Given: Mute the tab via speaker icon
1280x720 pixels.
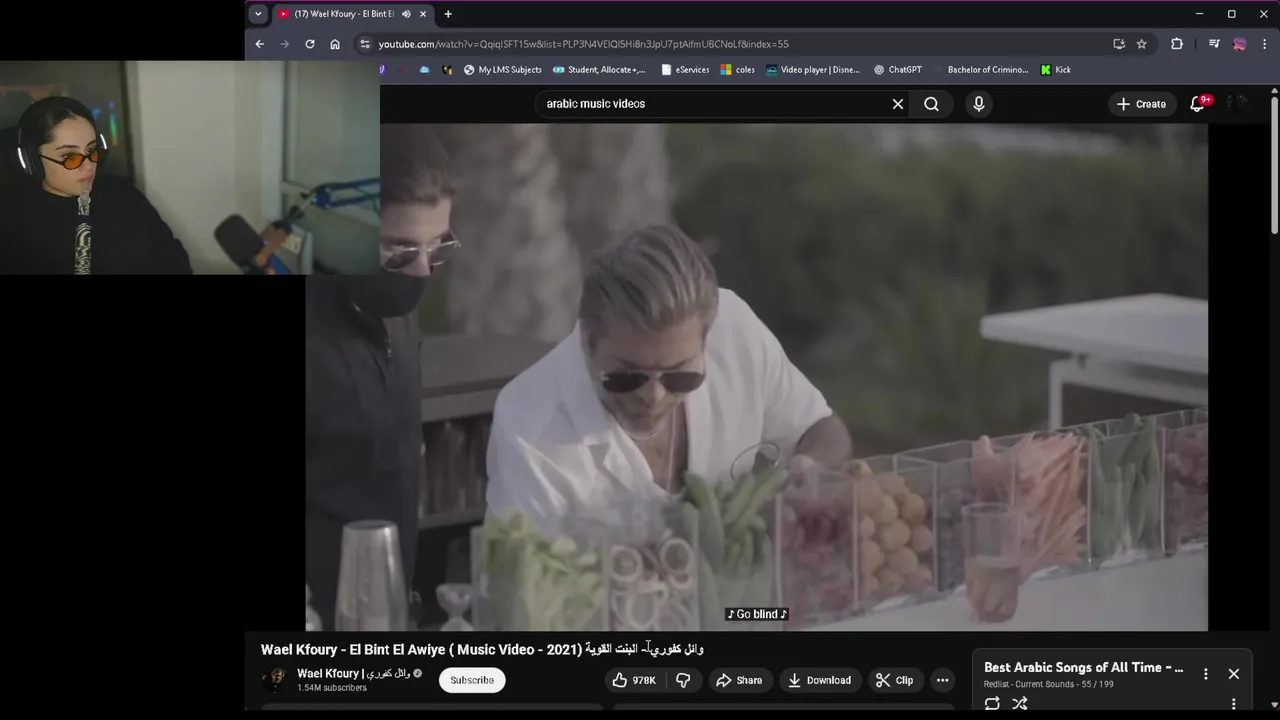Looking at the screenshot, I should (406, 14).
